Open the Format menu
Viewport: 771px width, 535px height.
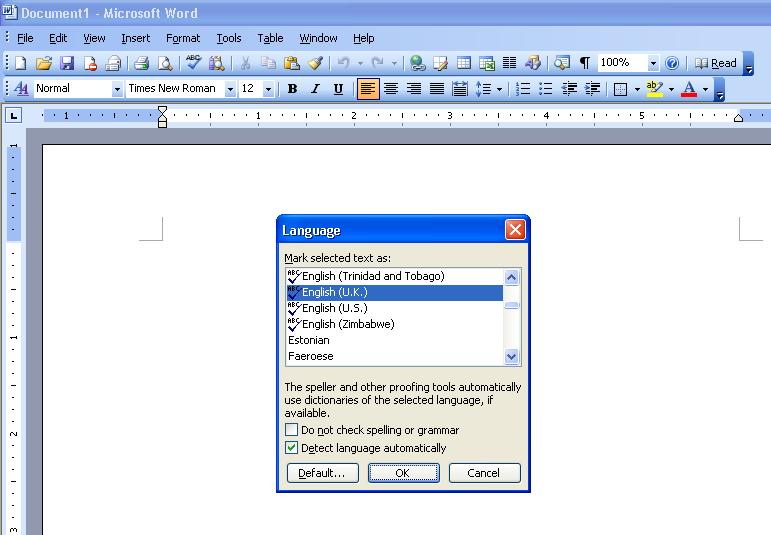(x=183, y=38)
